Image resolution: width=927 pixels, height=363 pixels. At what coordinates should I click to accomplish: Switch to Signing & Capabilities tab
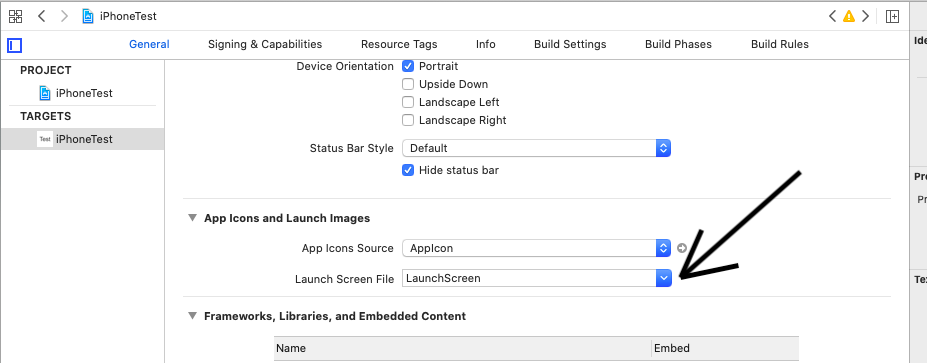265,44
